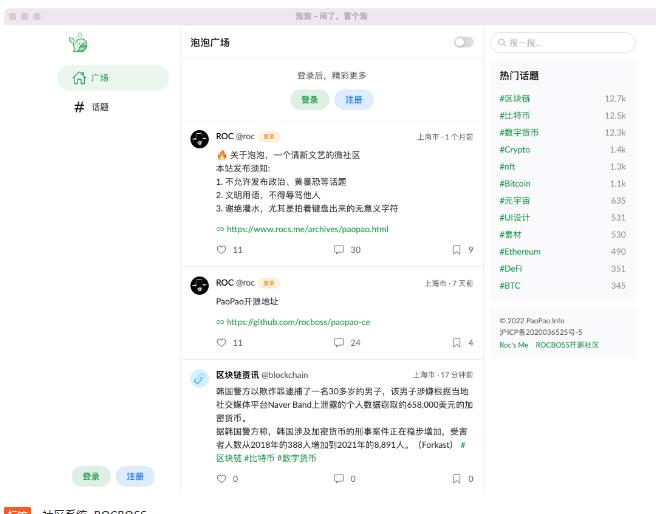Click the 注册 button at sidebar bottom

coord(135,476)
